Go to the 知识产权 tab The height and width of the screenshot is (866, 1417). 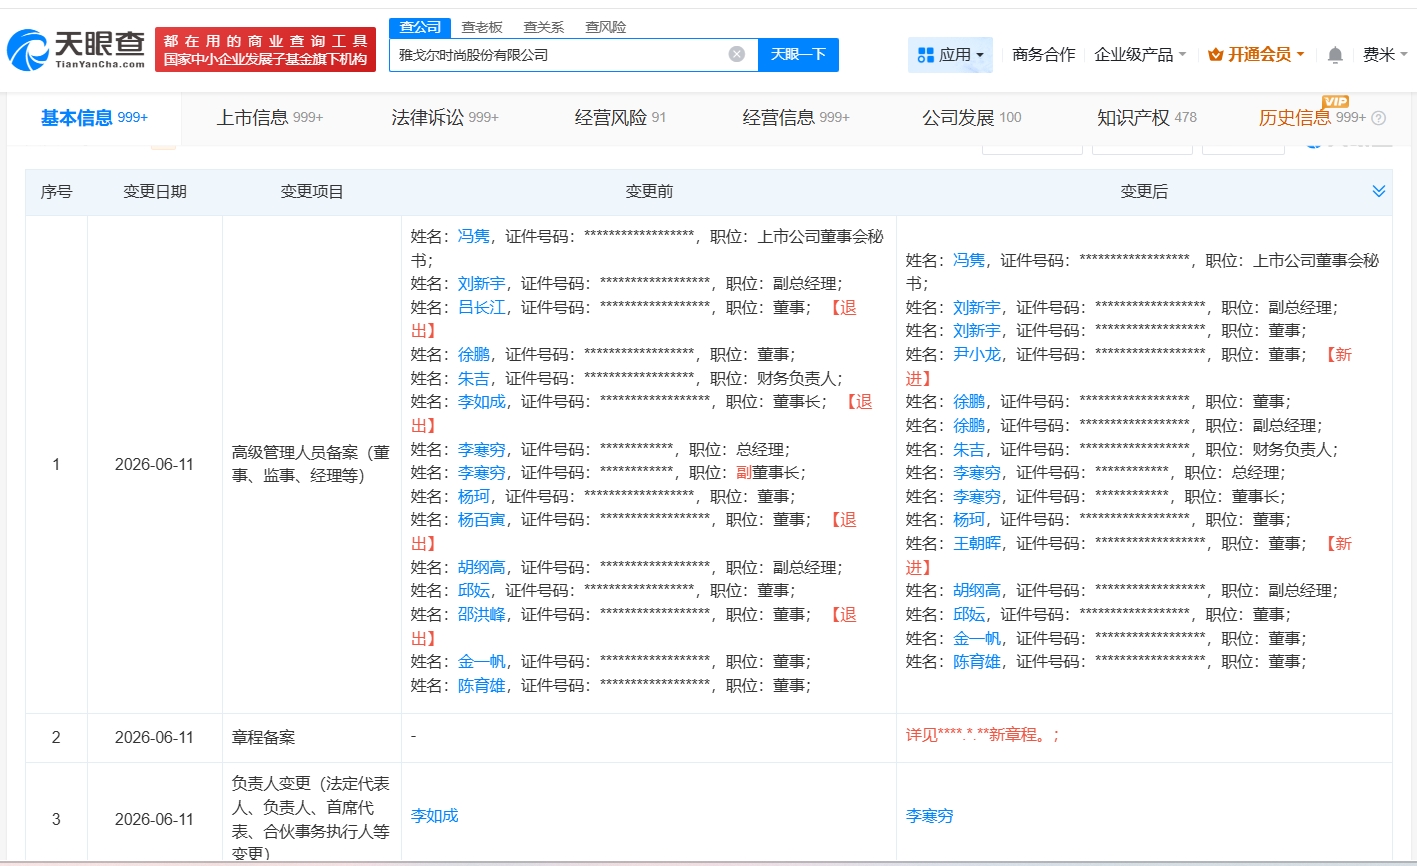(x=1147, y=118)
